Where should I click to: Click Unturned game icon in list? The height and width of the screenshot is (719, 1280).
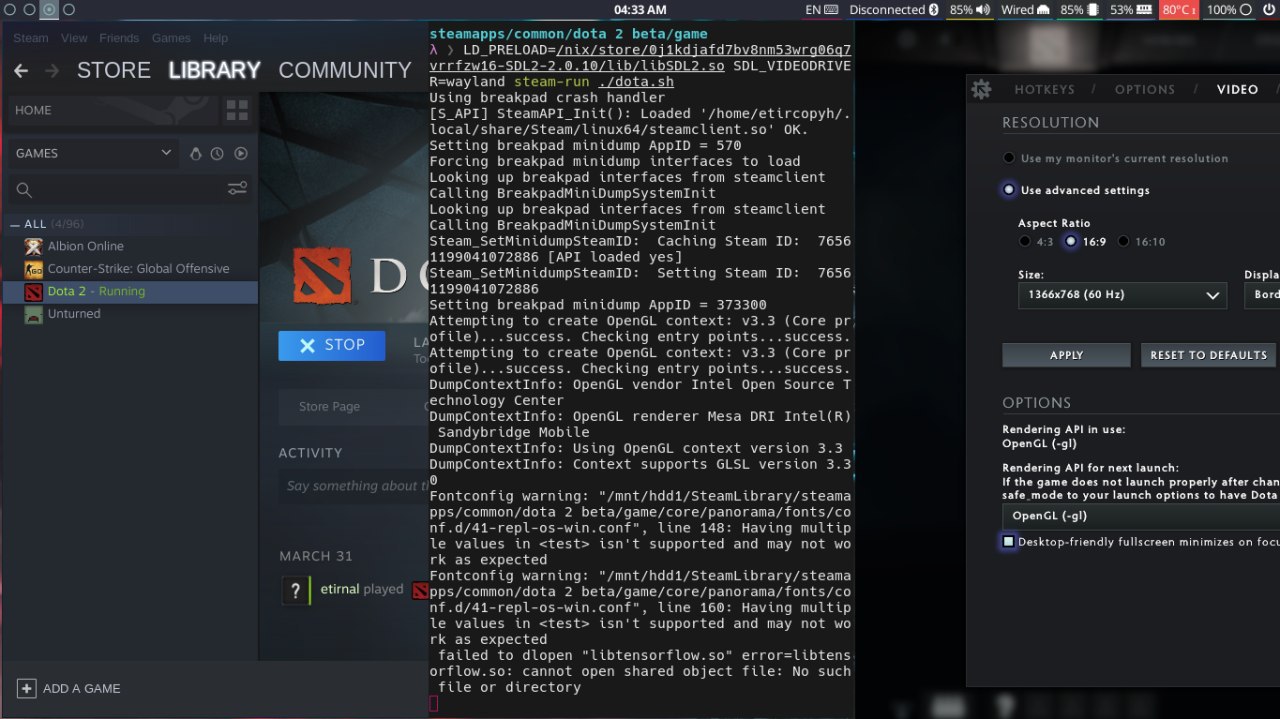pos(33,314)
